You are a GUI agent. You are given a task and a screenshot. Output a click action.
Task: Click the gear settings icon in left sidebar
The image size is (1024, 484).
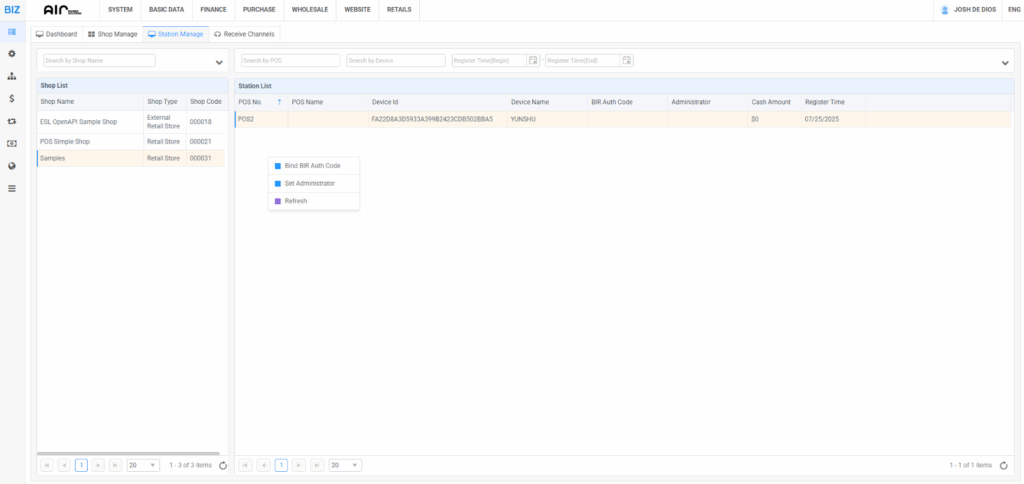(x=11, y=53)
